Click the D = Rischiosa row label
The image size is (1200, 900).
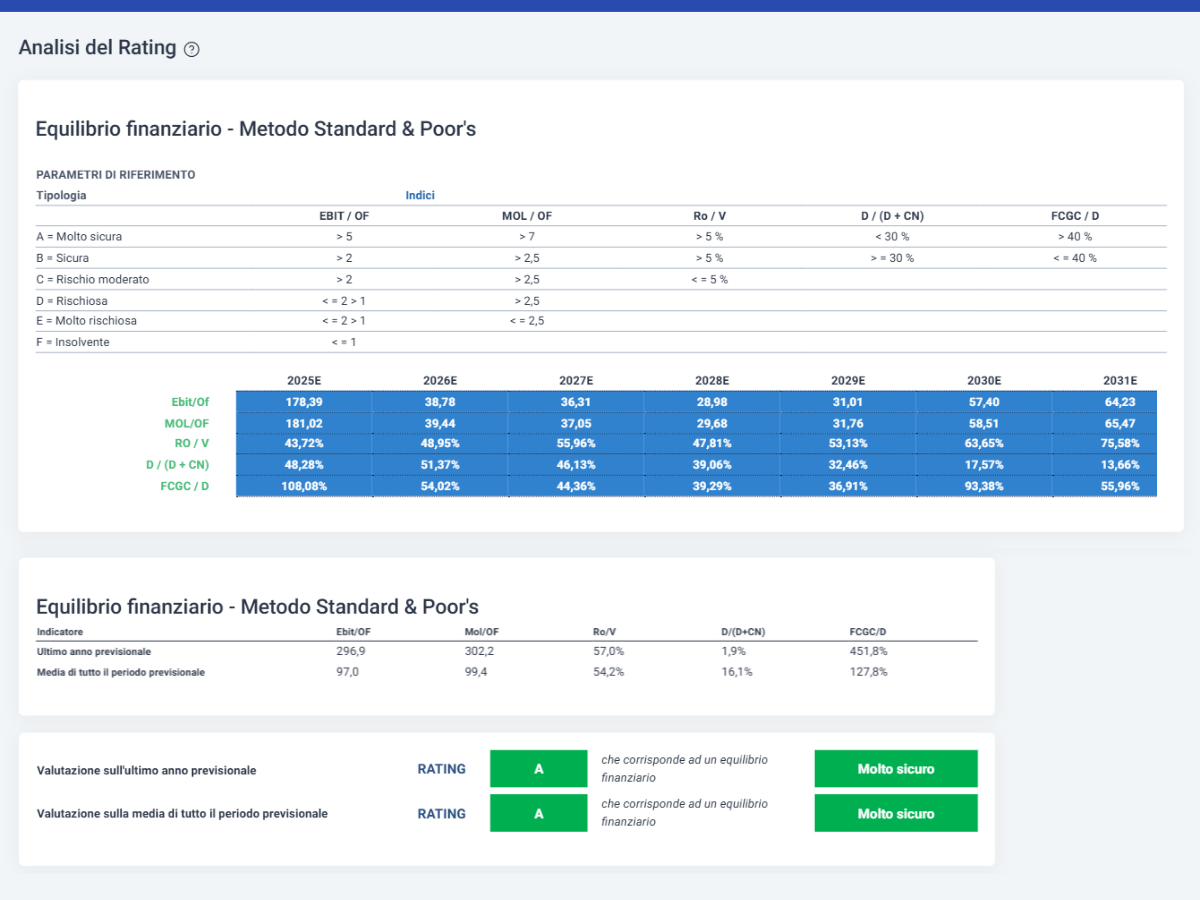(x=72, y=300)
